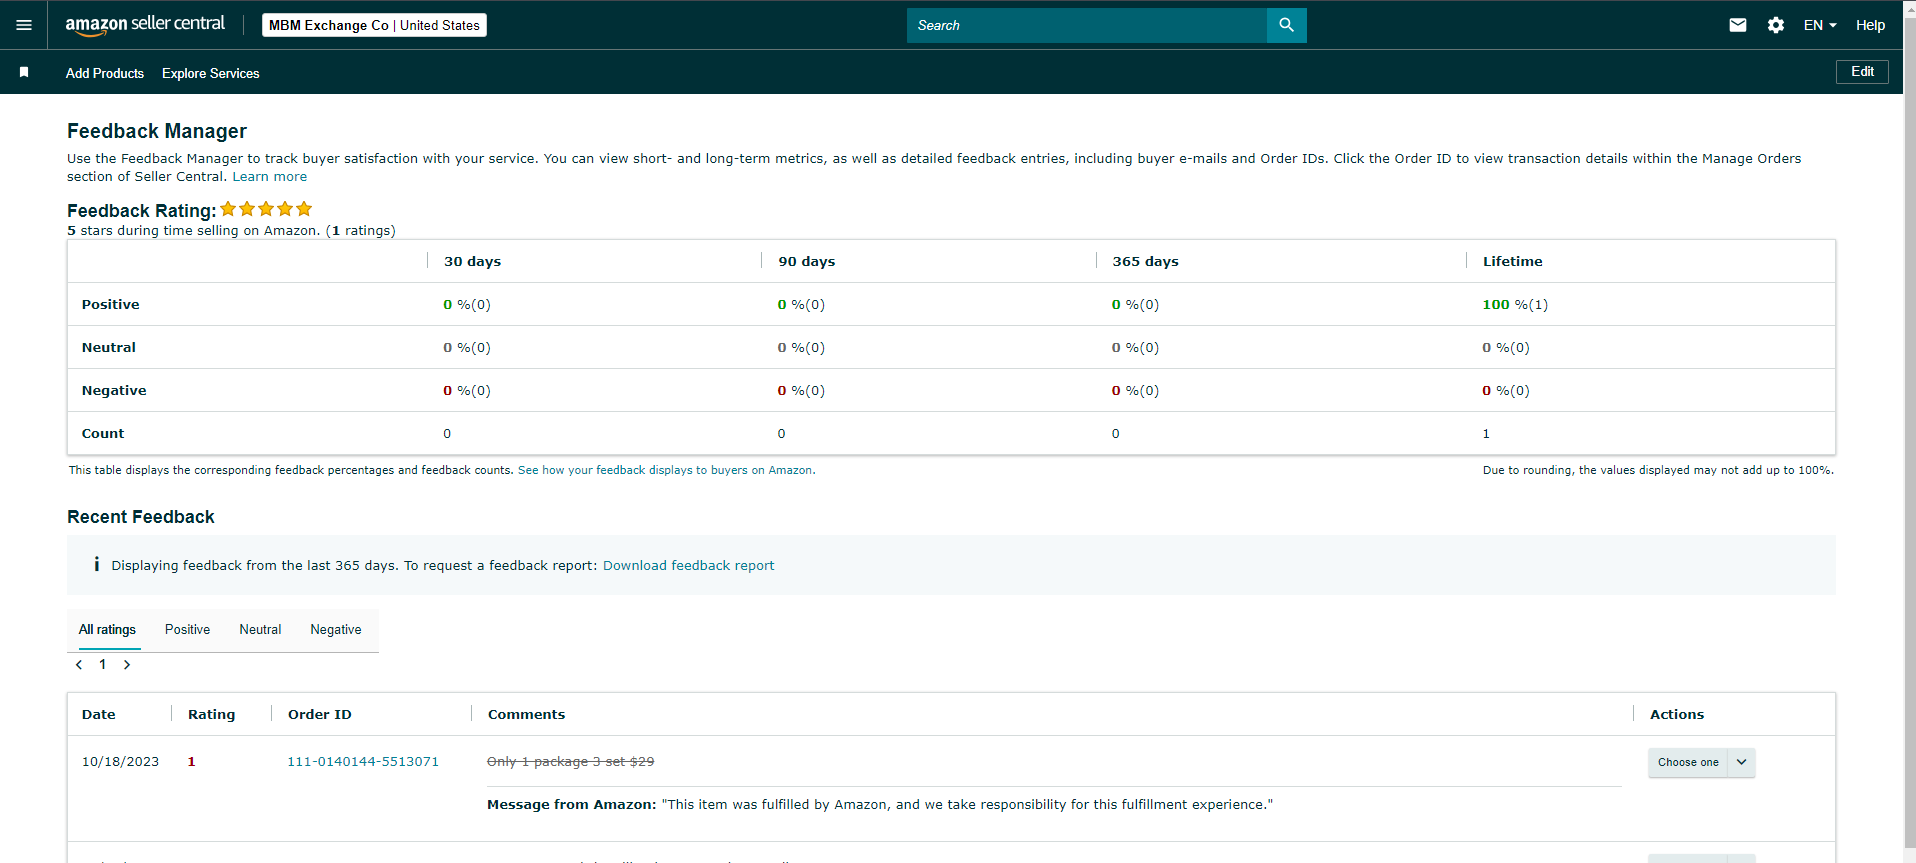
Task: Click the Order ID column header
Action: click(319, 714)
